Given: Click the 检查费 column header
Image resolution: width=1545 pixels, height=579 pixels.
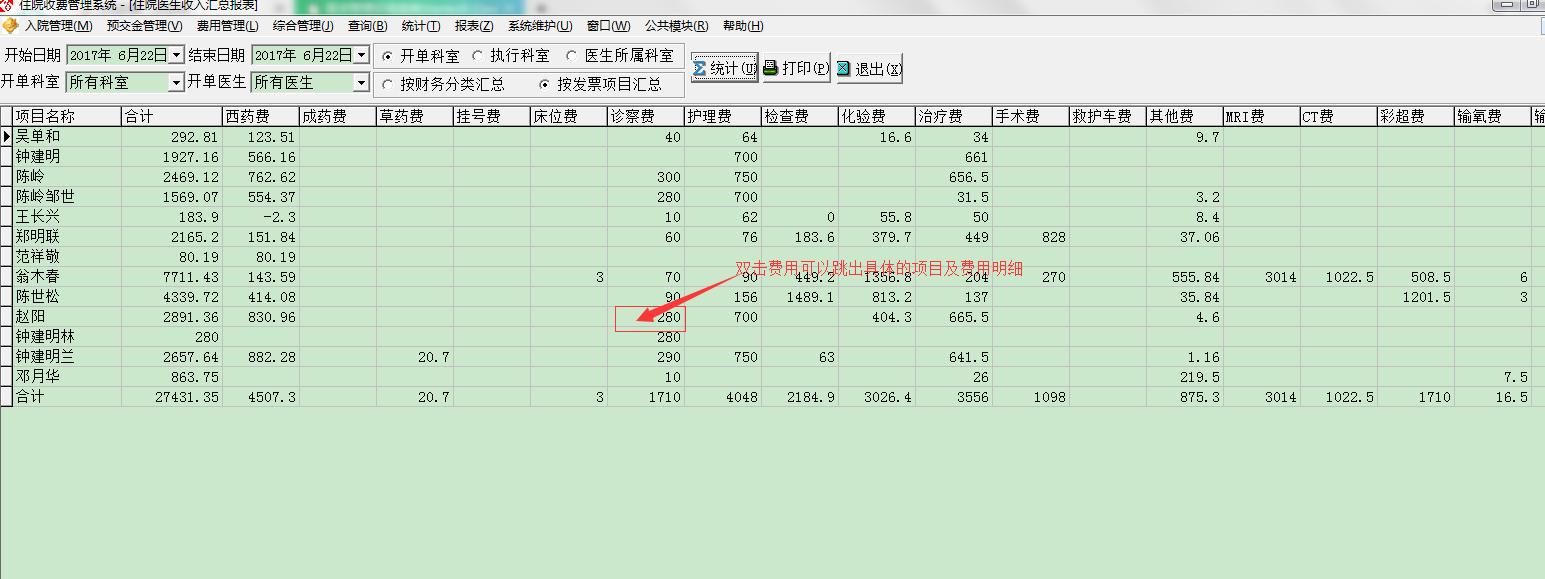Looking at the screenshot, I should pyautogui.click(x=800, y=117).
